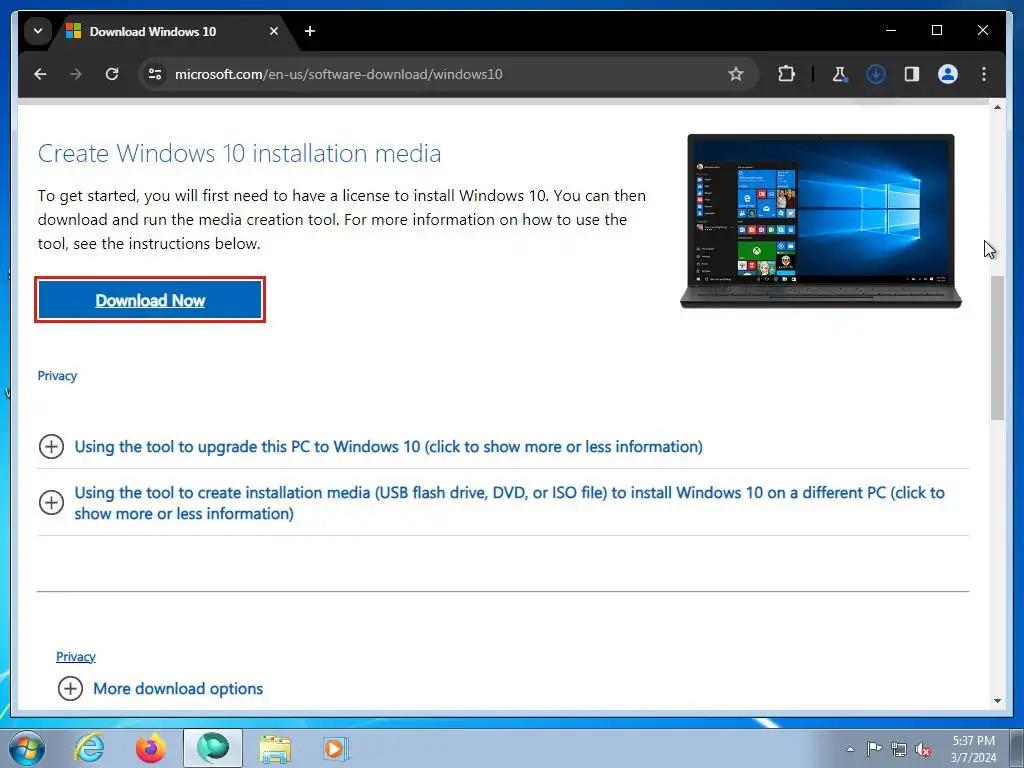Image resolution: width=1024 pixels, height=768 pixels.
Task: Open 'Using the tool to create installation media' link
Action: (509, 503)
